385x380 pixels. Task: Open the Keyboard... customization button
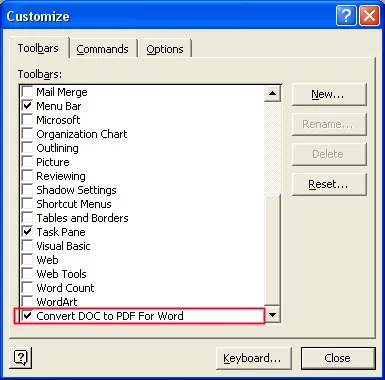tap(253, 358)
